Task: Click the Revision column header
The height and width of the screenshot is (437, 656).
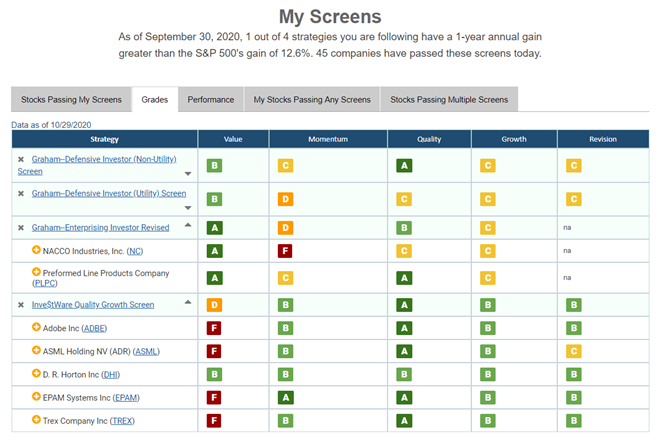Action: coord(603,139)
